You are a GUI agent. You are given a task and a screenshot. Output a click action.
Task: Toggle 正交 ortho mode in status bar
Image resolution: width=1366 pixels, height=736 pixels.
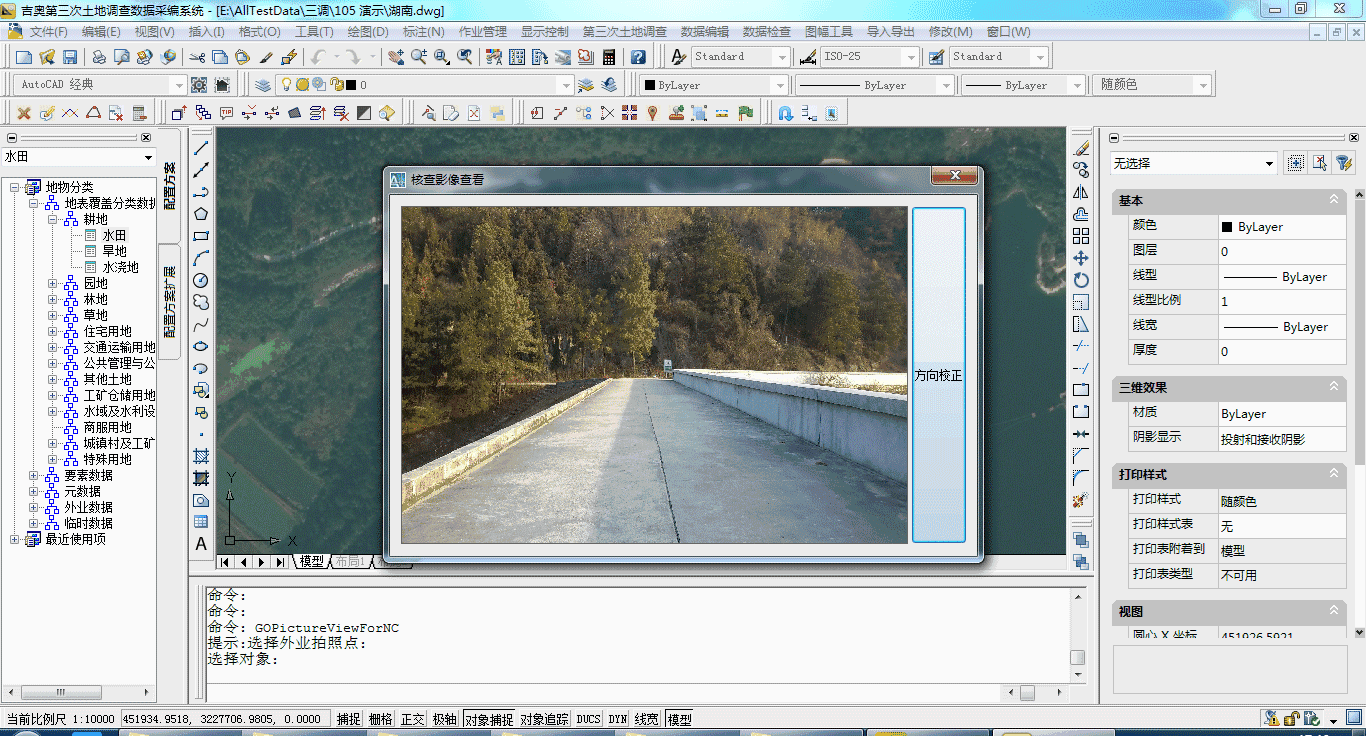(x=413, y=719)
